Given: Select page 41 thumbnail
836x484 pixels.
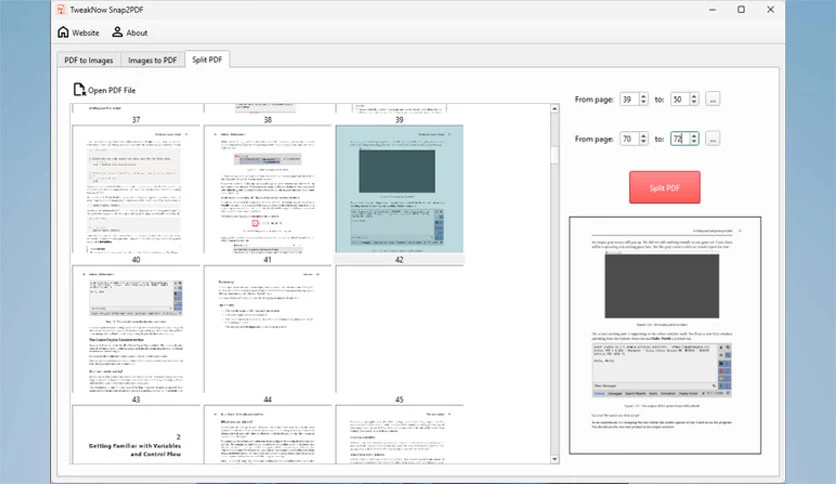Looking at the screenshot, I should point(267,189).
